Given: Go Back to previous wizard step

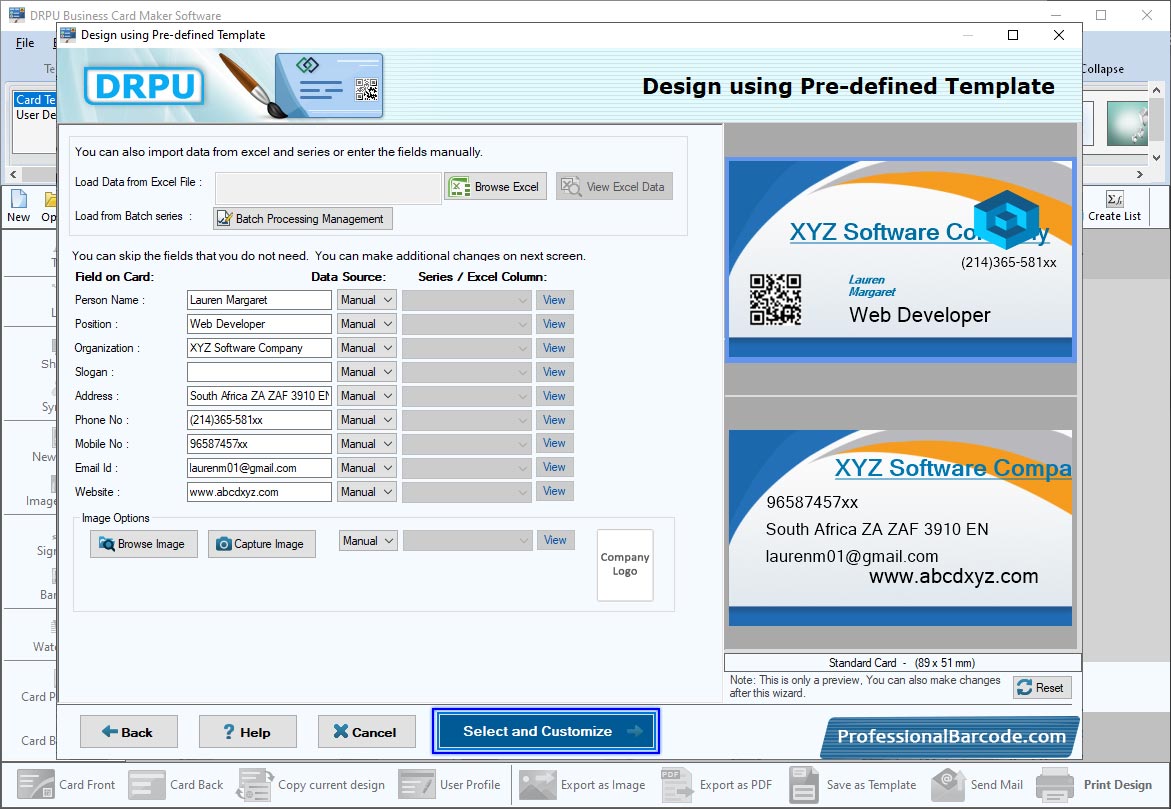Looking at the screenshot, I should (x=128, y=732).
